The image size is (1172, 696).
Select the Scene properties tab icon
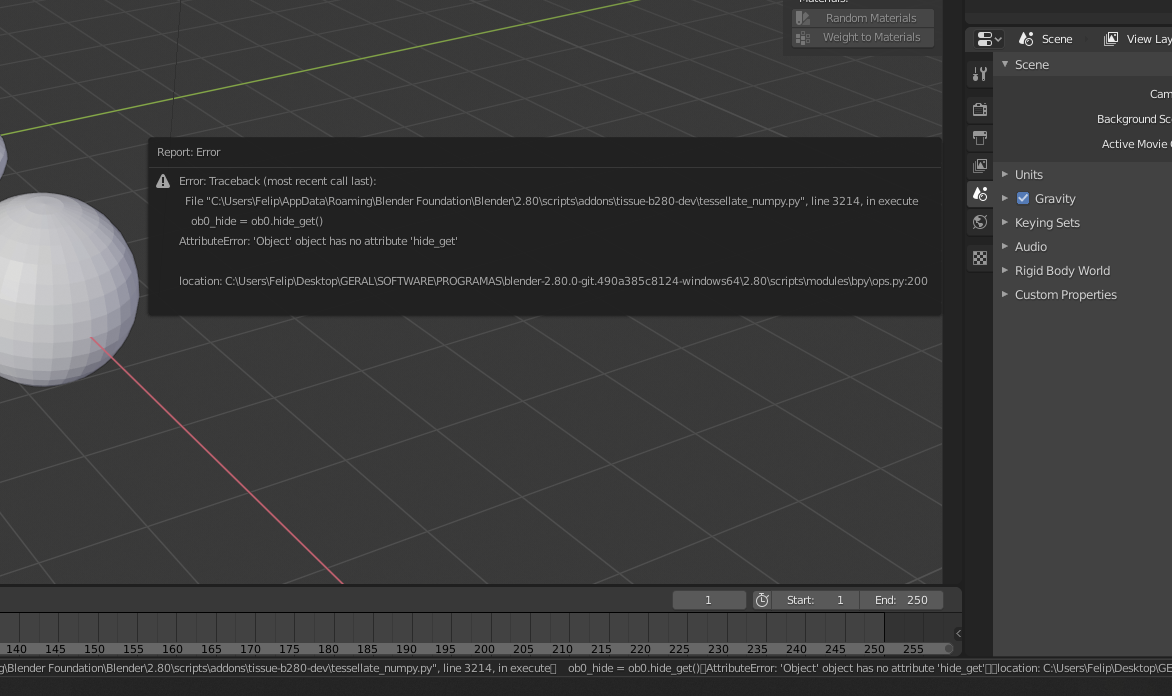click(x=980, y=194)
